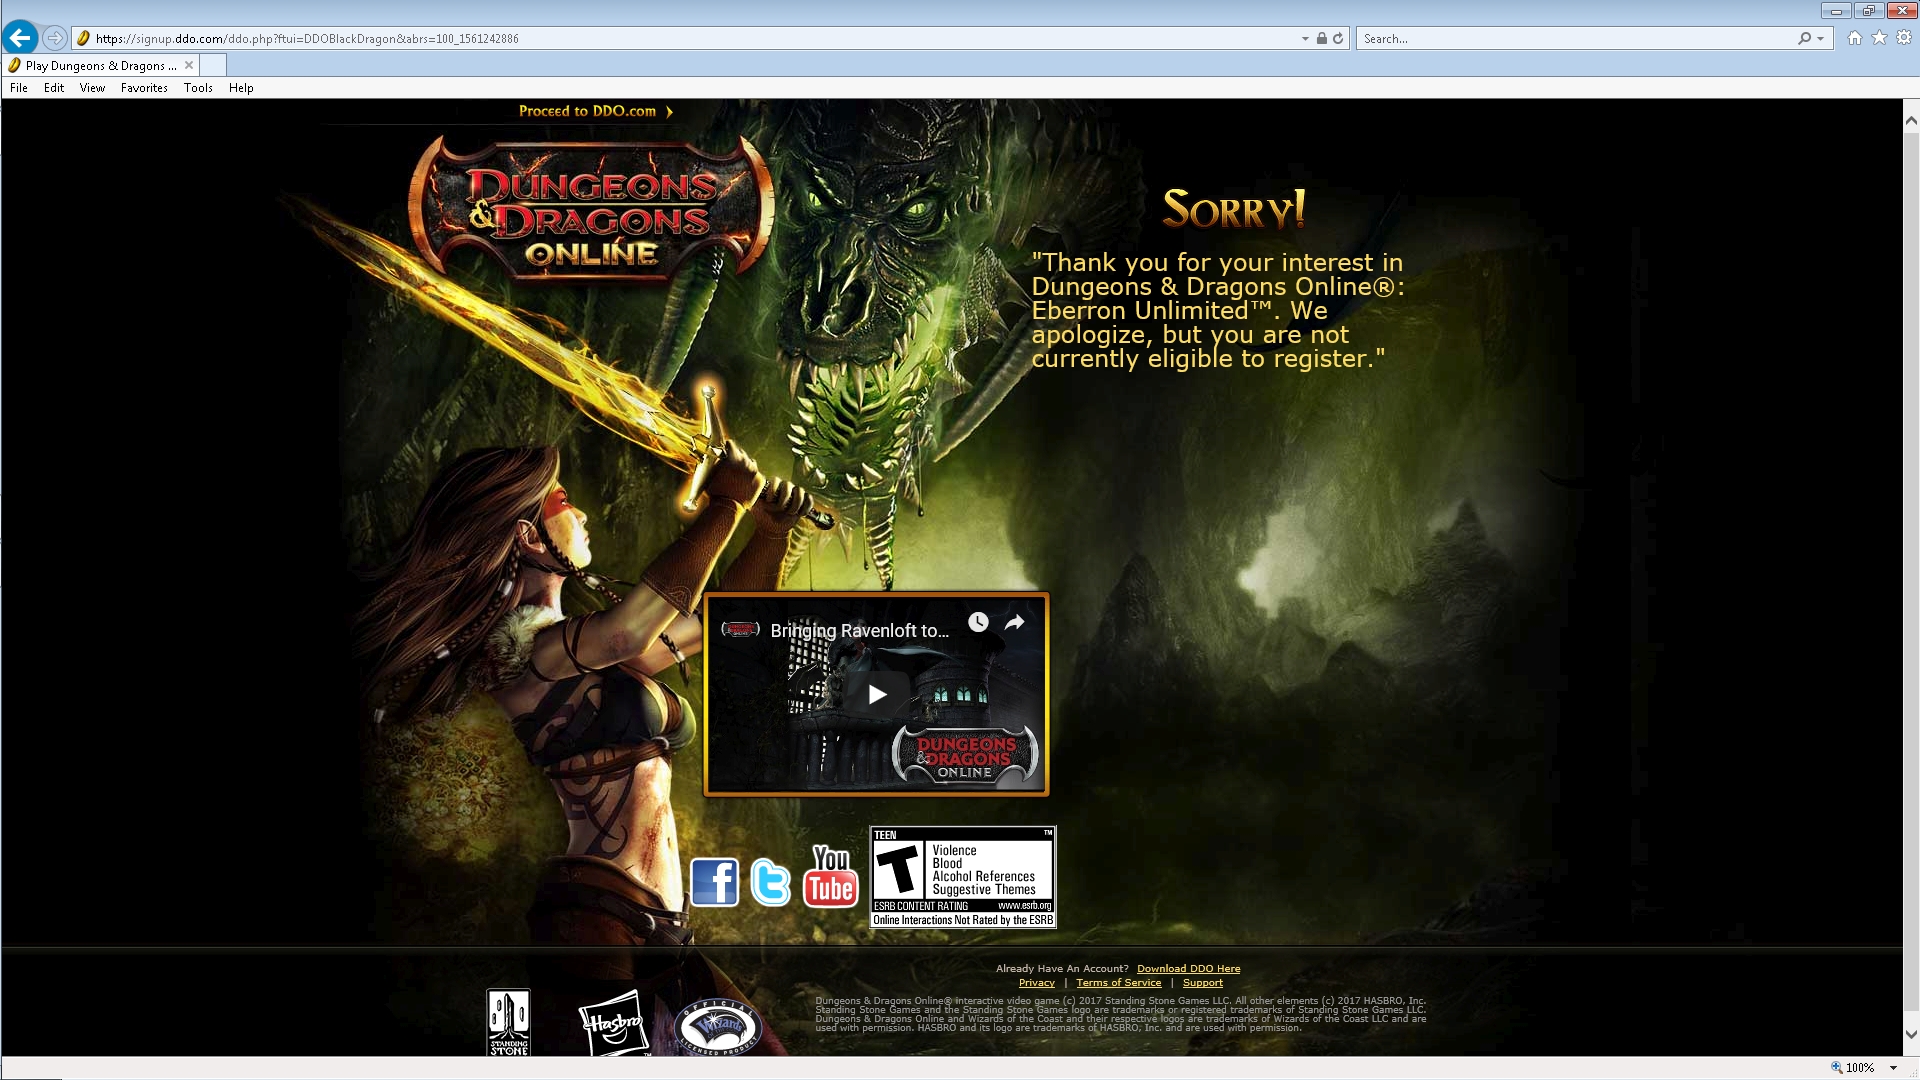
Task: Click the Proceed to DDO.com link
Action: pyautogui.click(x=596, y=111)
